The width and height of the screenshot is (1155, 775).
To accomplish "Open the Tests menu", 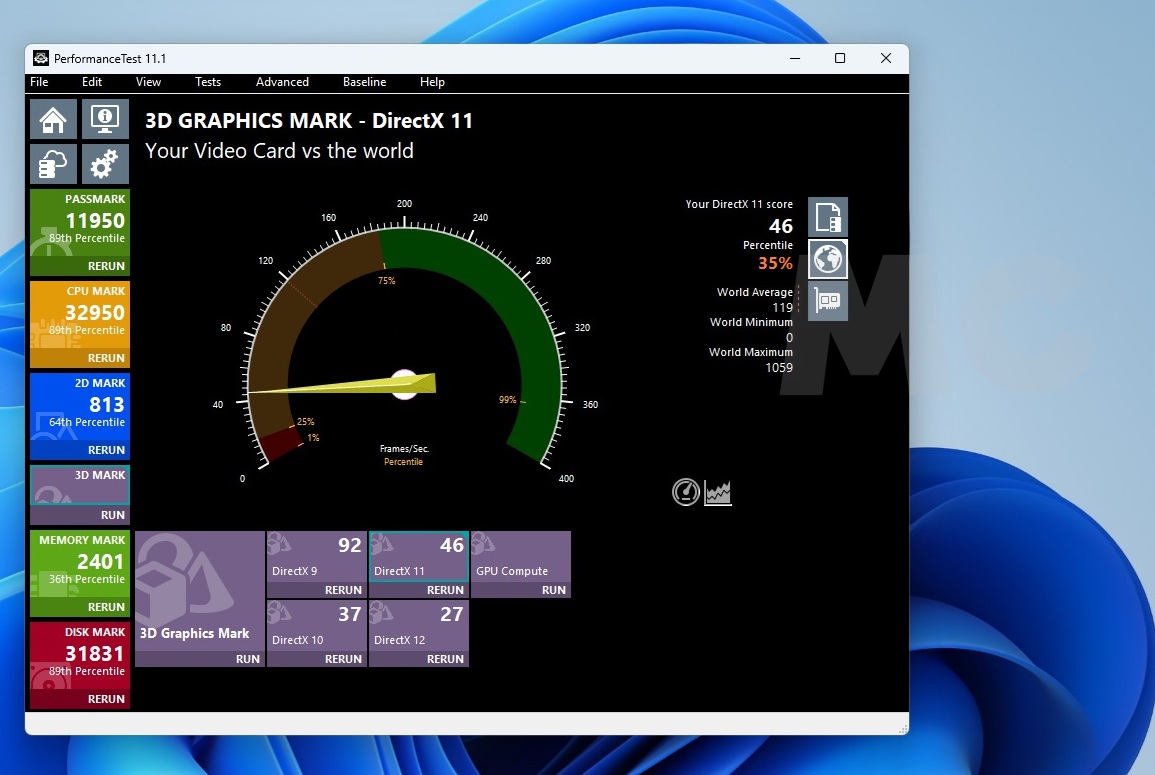I will (208, 82).
